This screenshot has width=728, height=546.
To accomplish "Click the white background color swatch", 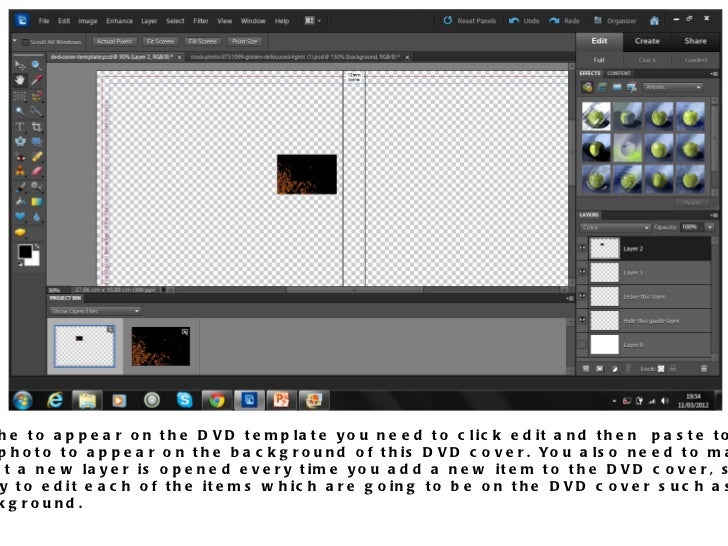I will point(34,260).
